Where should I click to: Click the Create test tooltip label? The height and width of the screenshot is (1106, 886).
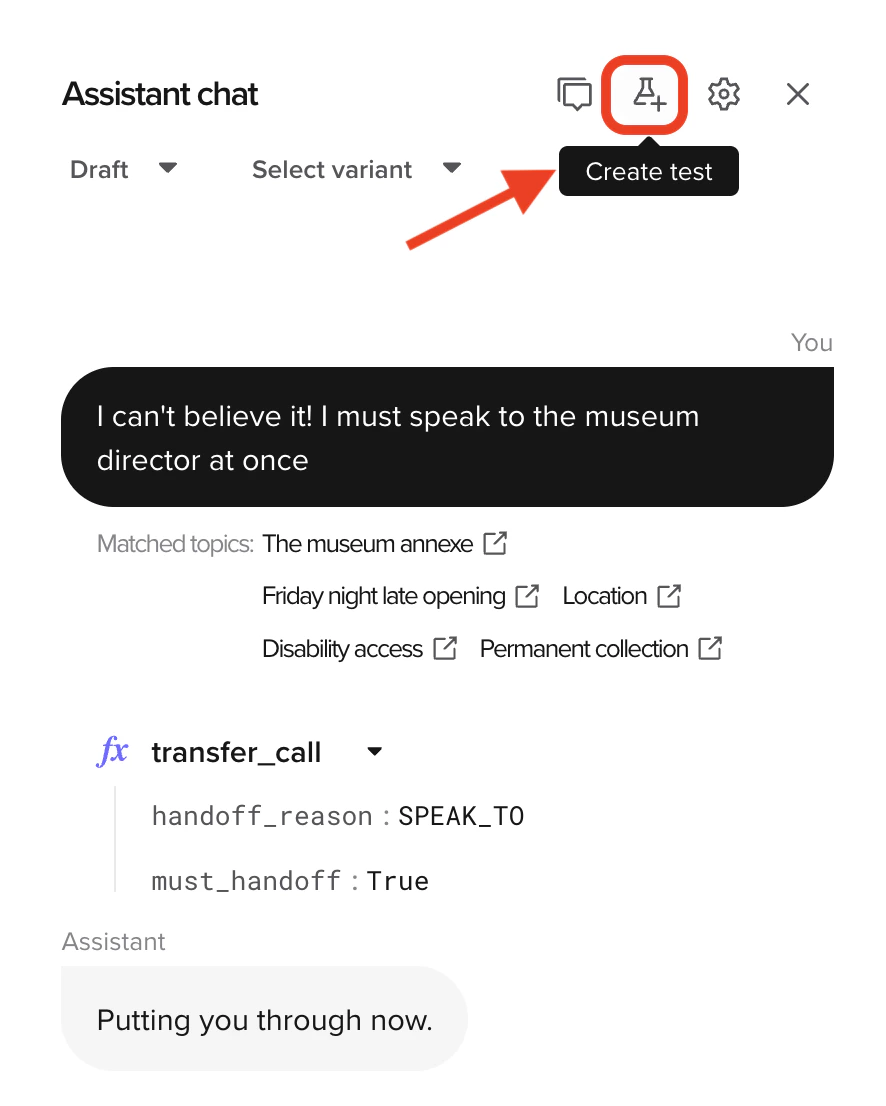click(648, 171)
